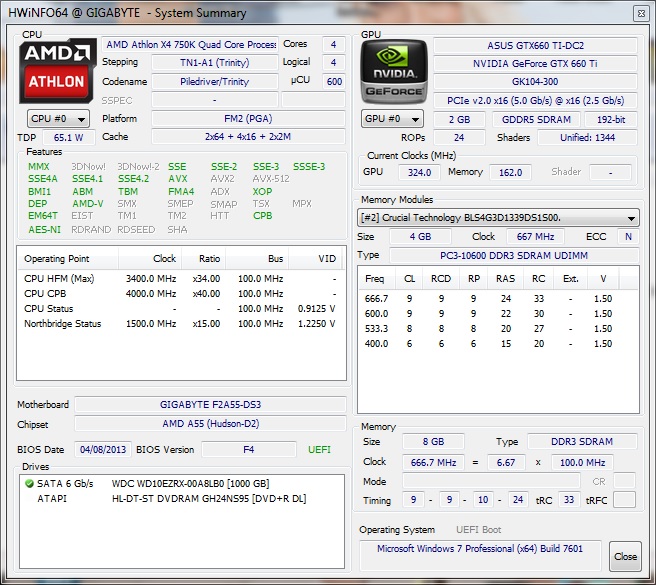The width and height of the screenshot is (656, 585).
Task: Click the PCIe v2.0 x16 link field
Action: (536, 101)
